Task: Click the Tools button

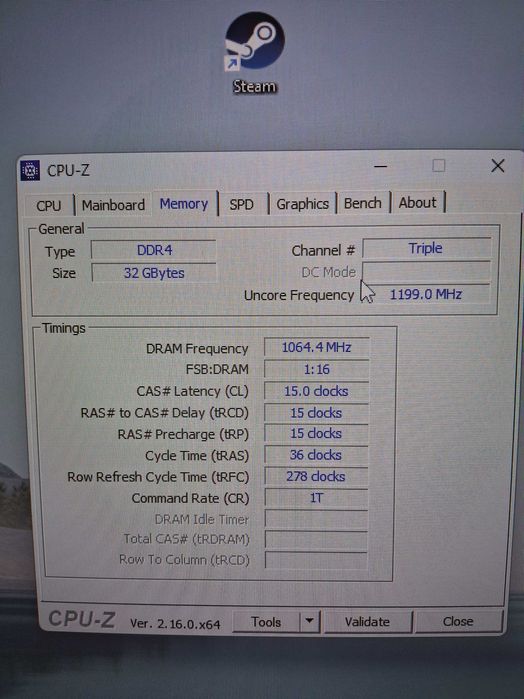Action: [x=266, y=622]
